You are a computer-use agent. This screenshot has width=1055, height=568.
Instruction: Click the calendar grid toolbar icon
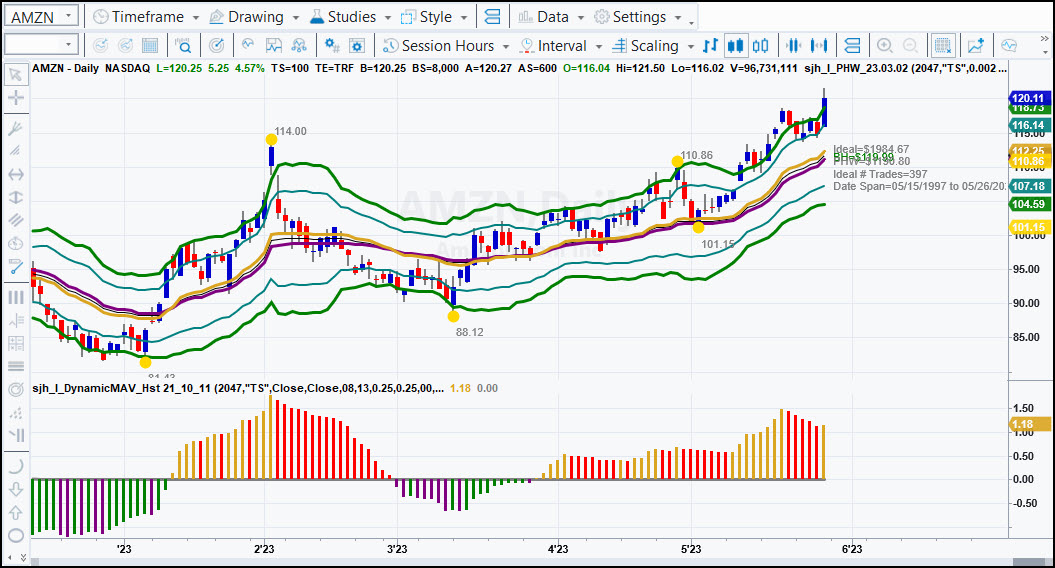point(150,46)
